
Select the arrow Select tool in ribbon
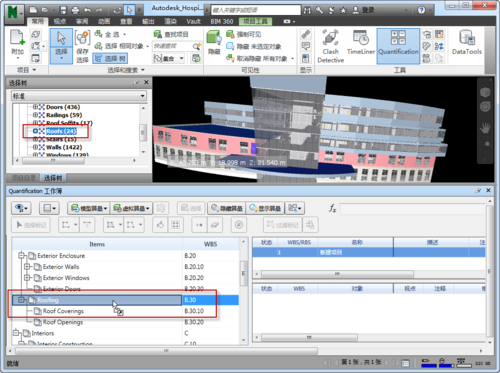61,46
